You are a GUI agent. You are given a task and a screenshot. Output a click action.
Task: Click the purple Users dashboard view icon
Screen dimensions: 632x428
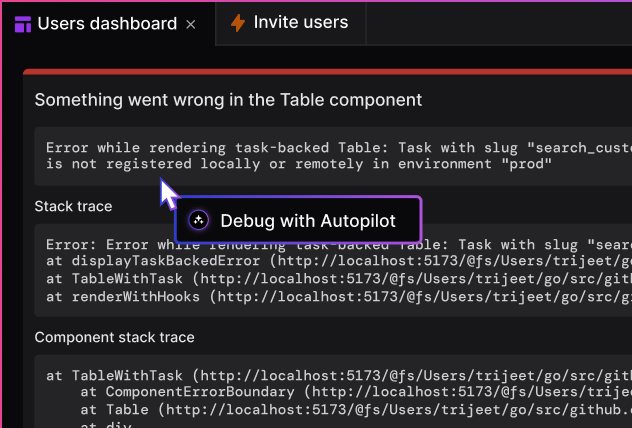23,24
